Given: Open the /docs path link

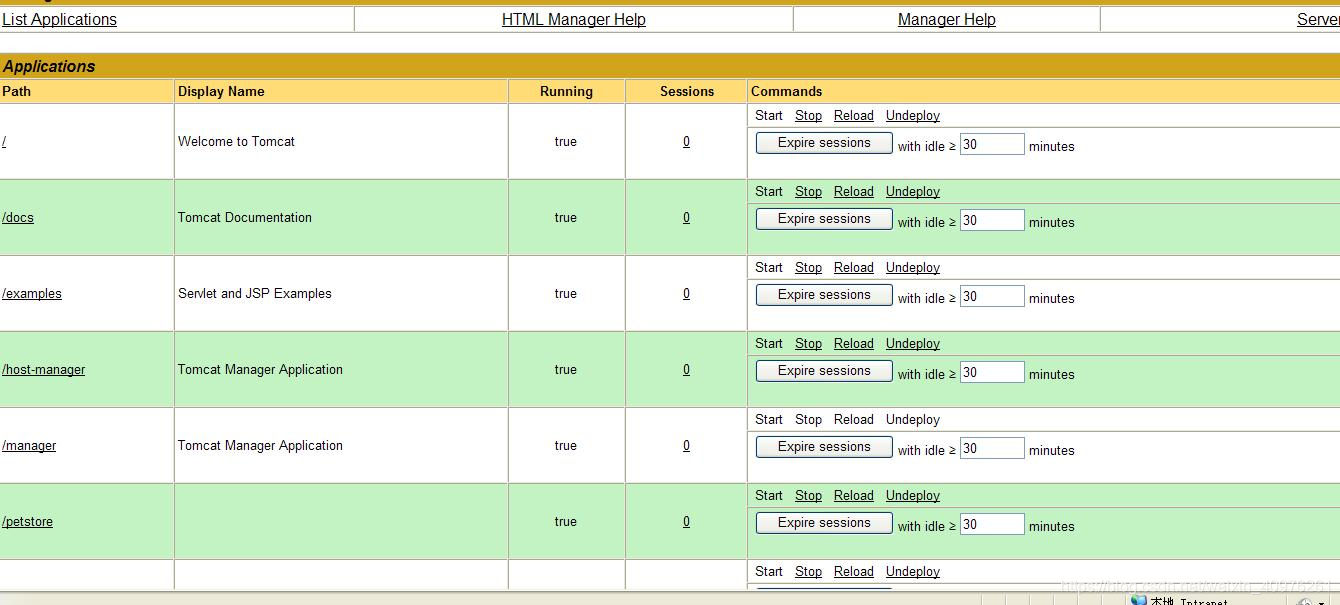Looking at the screenshot, I should pyautogui.click(x=18, y=217).
